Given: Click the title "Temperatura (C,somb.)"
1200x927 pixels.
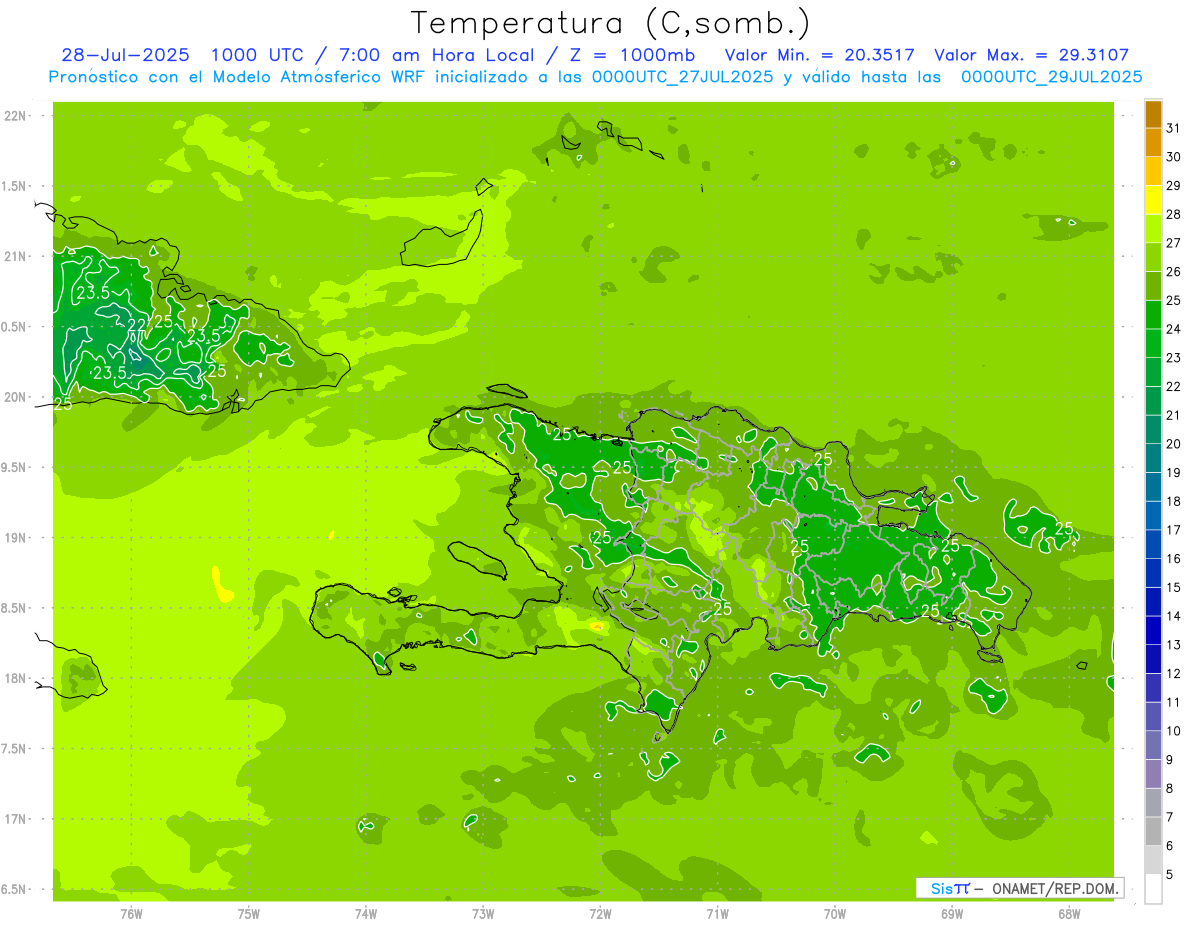Looking at the screenshot, I should click(x=611, y=23).
